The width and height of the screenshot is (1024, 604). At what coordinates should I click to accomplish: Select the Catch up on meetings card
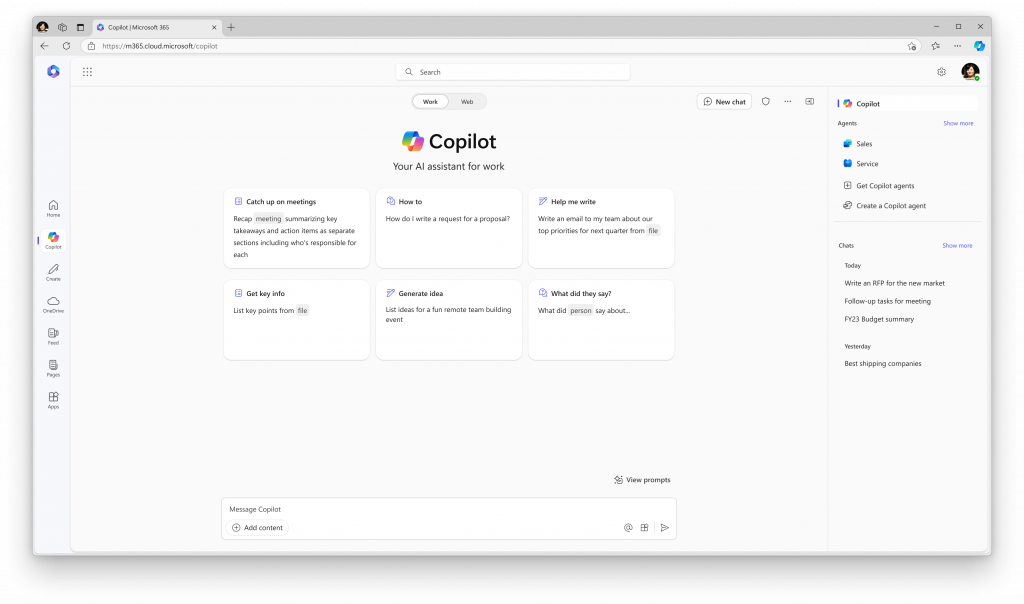click(296, 229)
